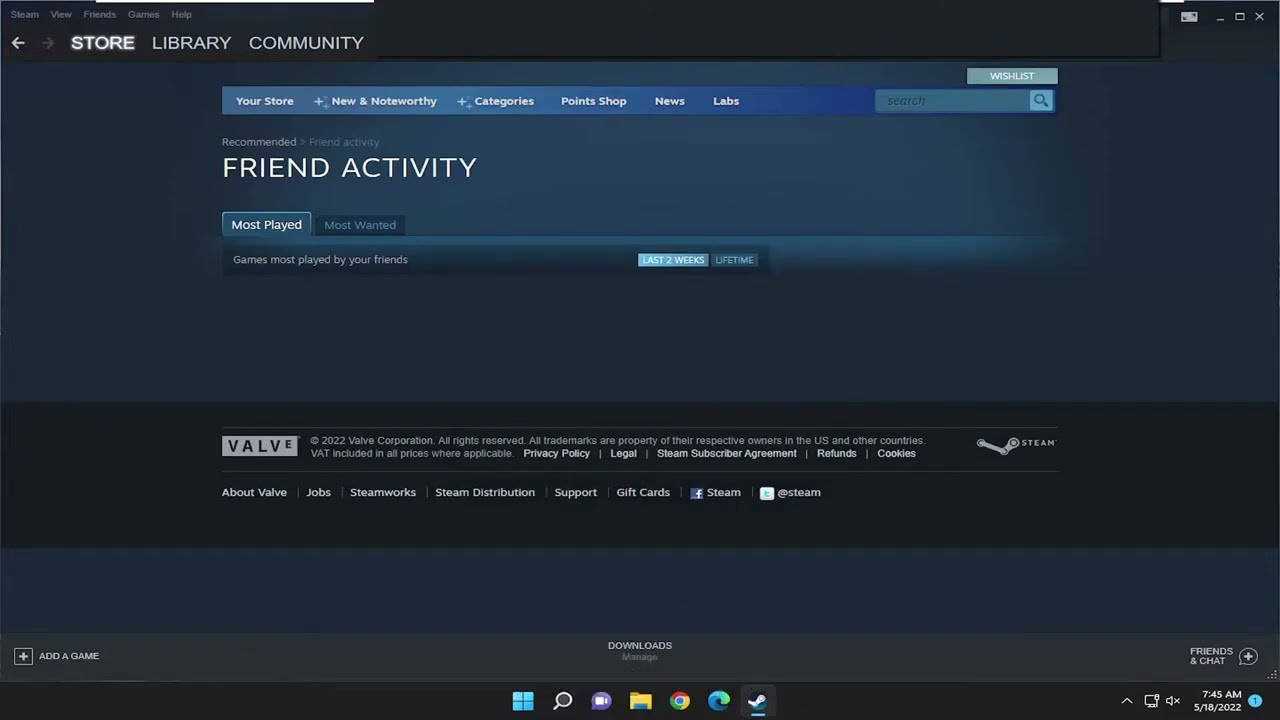
Task: Click the search magnifier icon
Action: [x=1040, y=100]
